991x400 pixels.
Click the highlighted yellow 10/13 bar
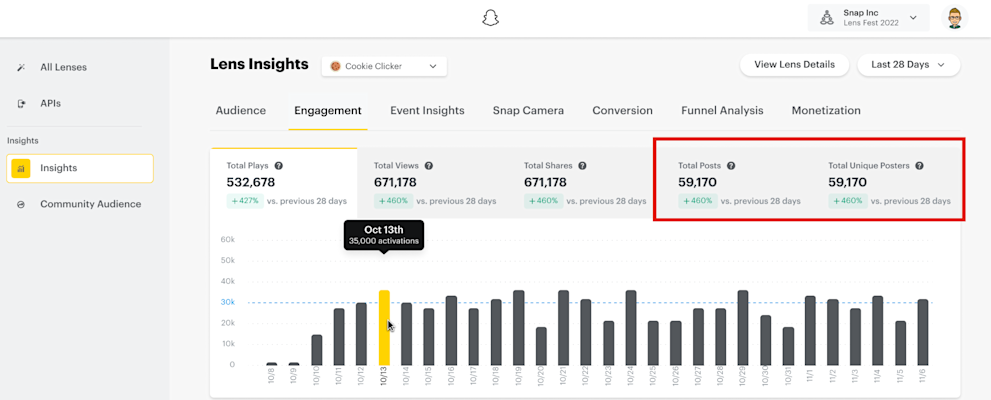(384, 328)
